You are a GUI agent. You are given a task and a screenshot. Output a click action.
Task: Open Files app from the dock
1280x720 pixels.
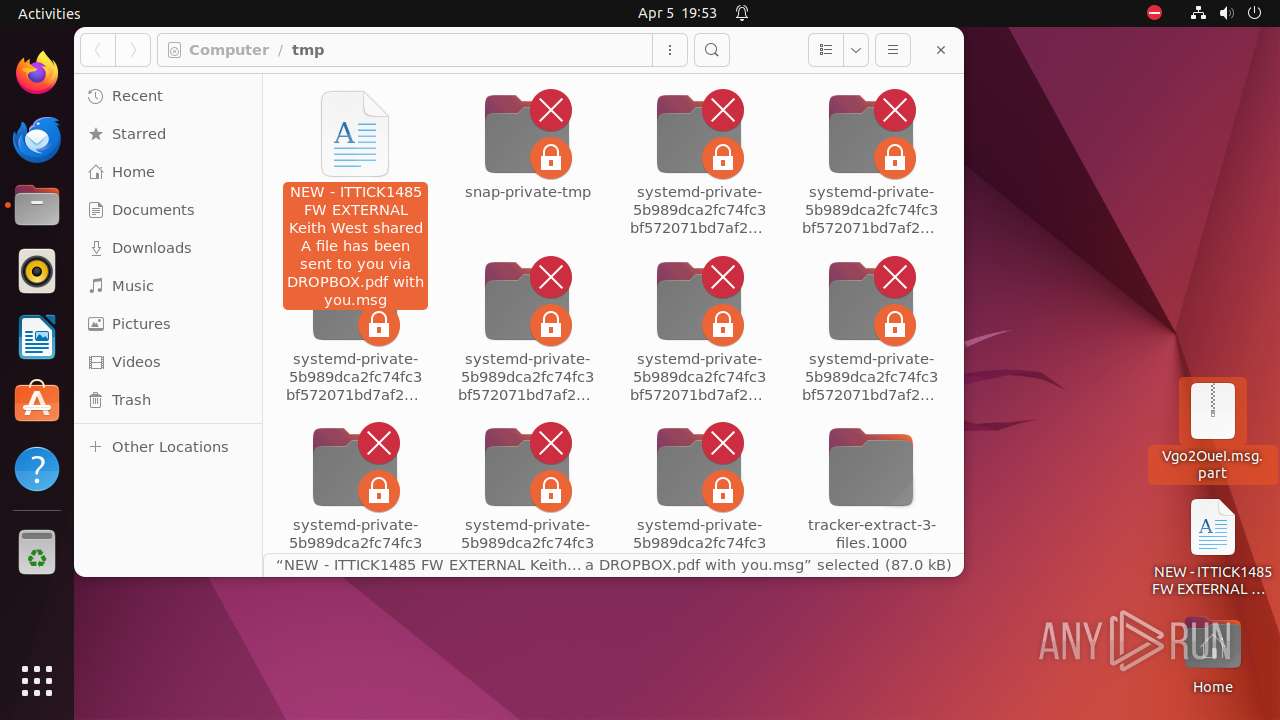pos(37,205)
